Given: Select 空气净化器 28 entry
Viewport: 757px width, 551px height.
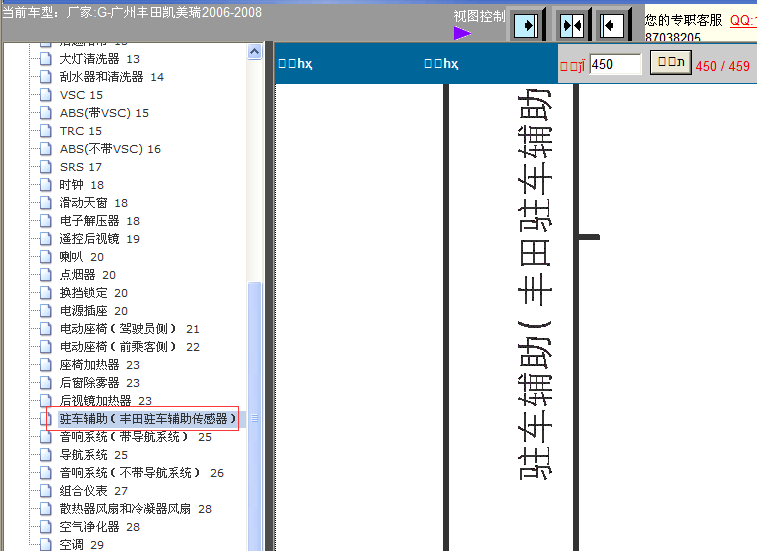Looking at the screenshot, I should [x=99, y=527].
